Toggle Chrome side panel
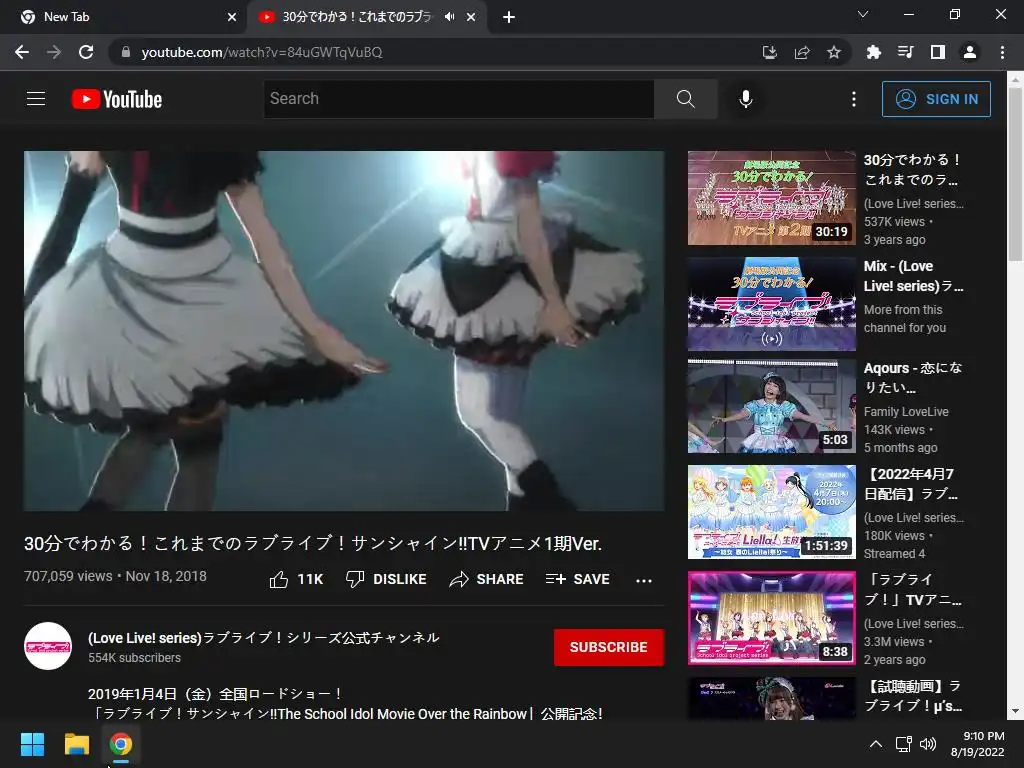1024x768 pixels. pyautogui.click(x=938, y=52)
